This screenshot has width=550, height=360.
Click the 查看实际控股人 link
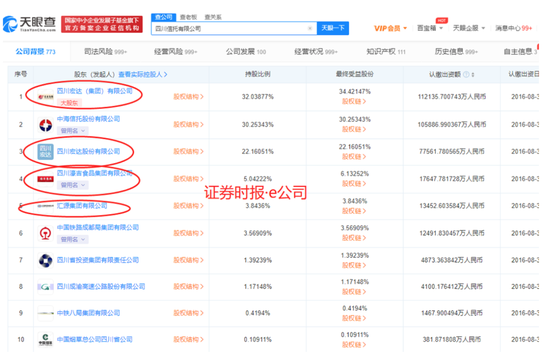point(143,74)
